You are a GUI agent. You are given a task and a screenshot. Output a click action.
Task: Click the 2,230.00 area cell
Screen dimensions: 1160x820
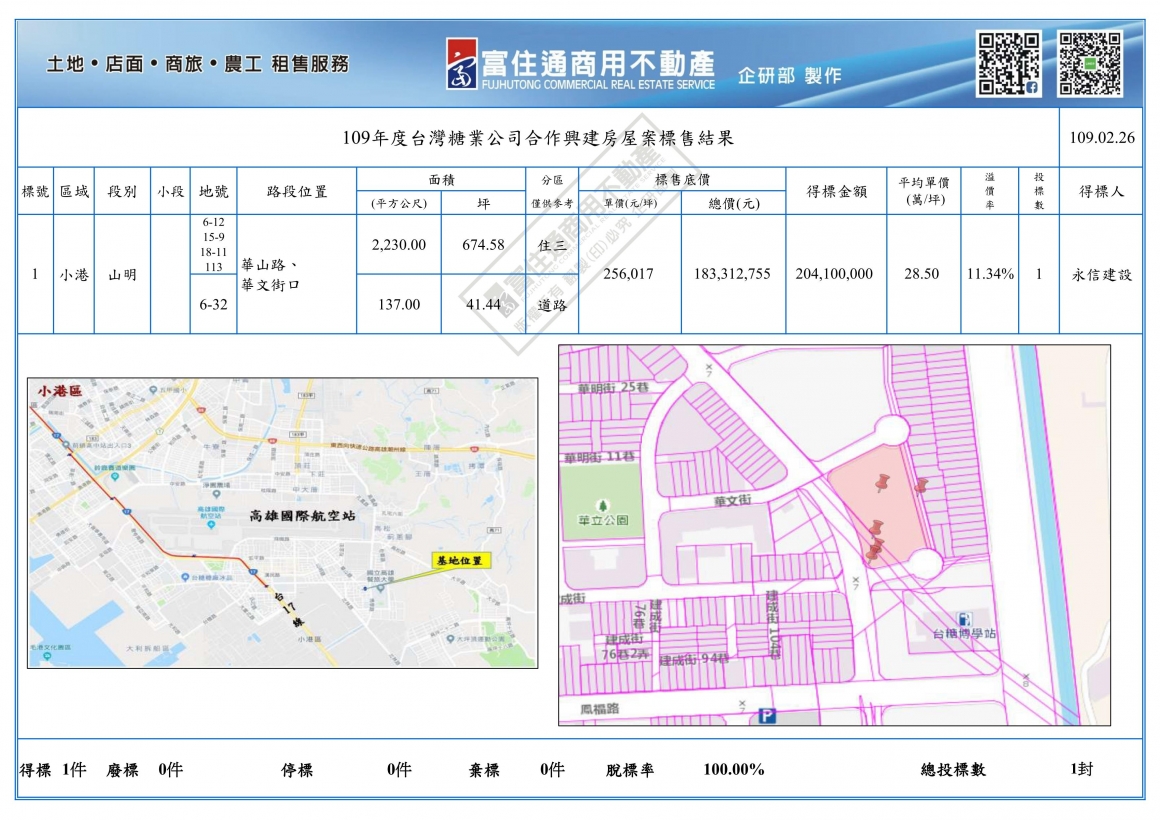click(399, 244)
